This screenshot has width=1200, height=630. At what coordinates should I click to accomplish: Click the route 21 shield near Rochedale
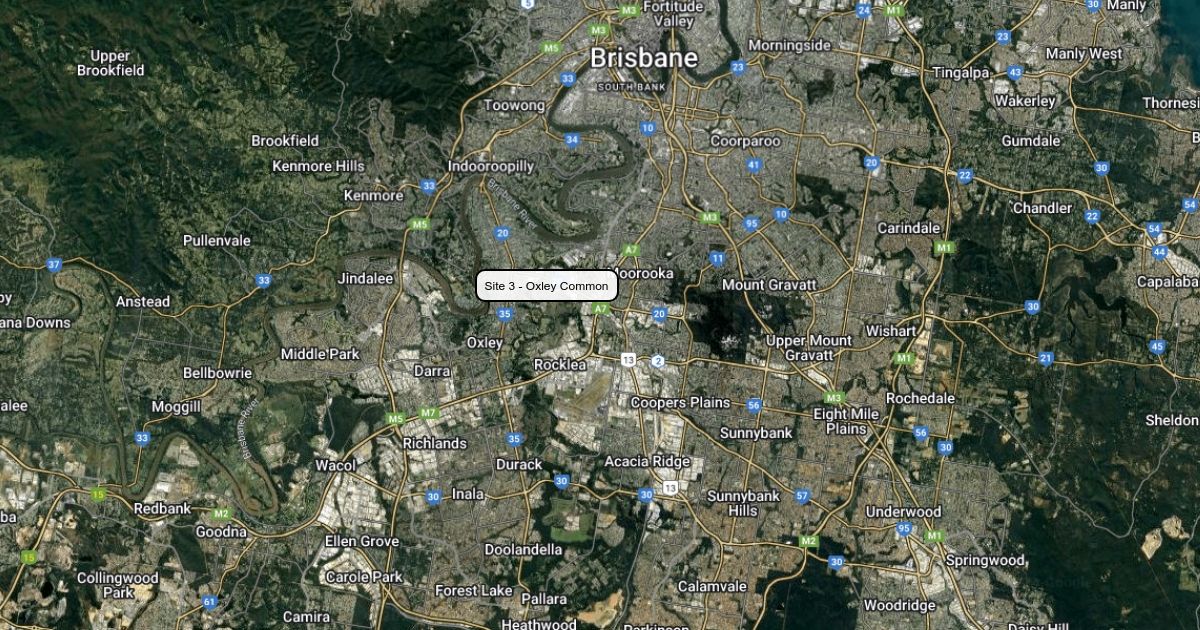(x=1046, y=358)
